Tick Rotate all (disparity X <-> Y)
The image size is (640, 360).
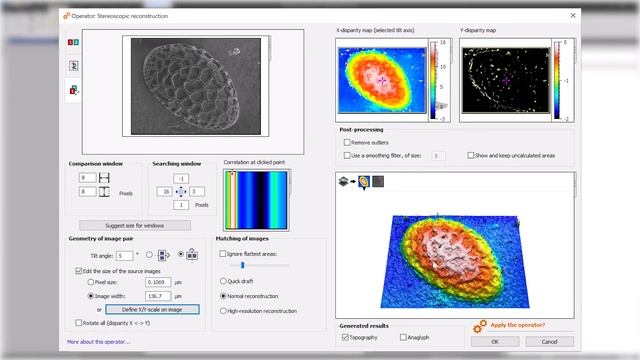tap(79, 323)
